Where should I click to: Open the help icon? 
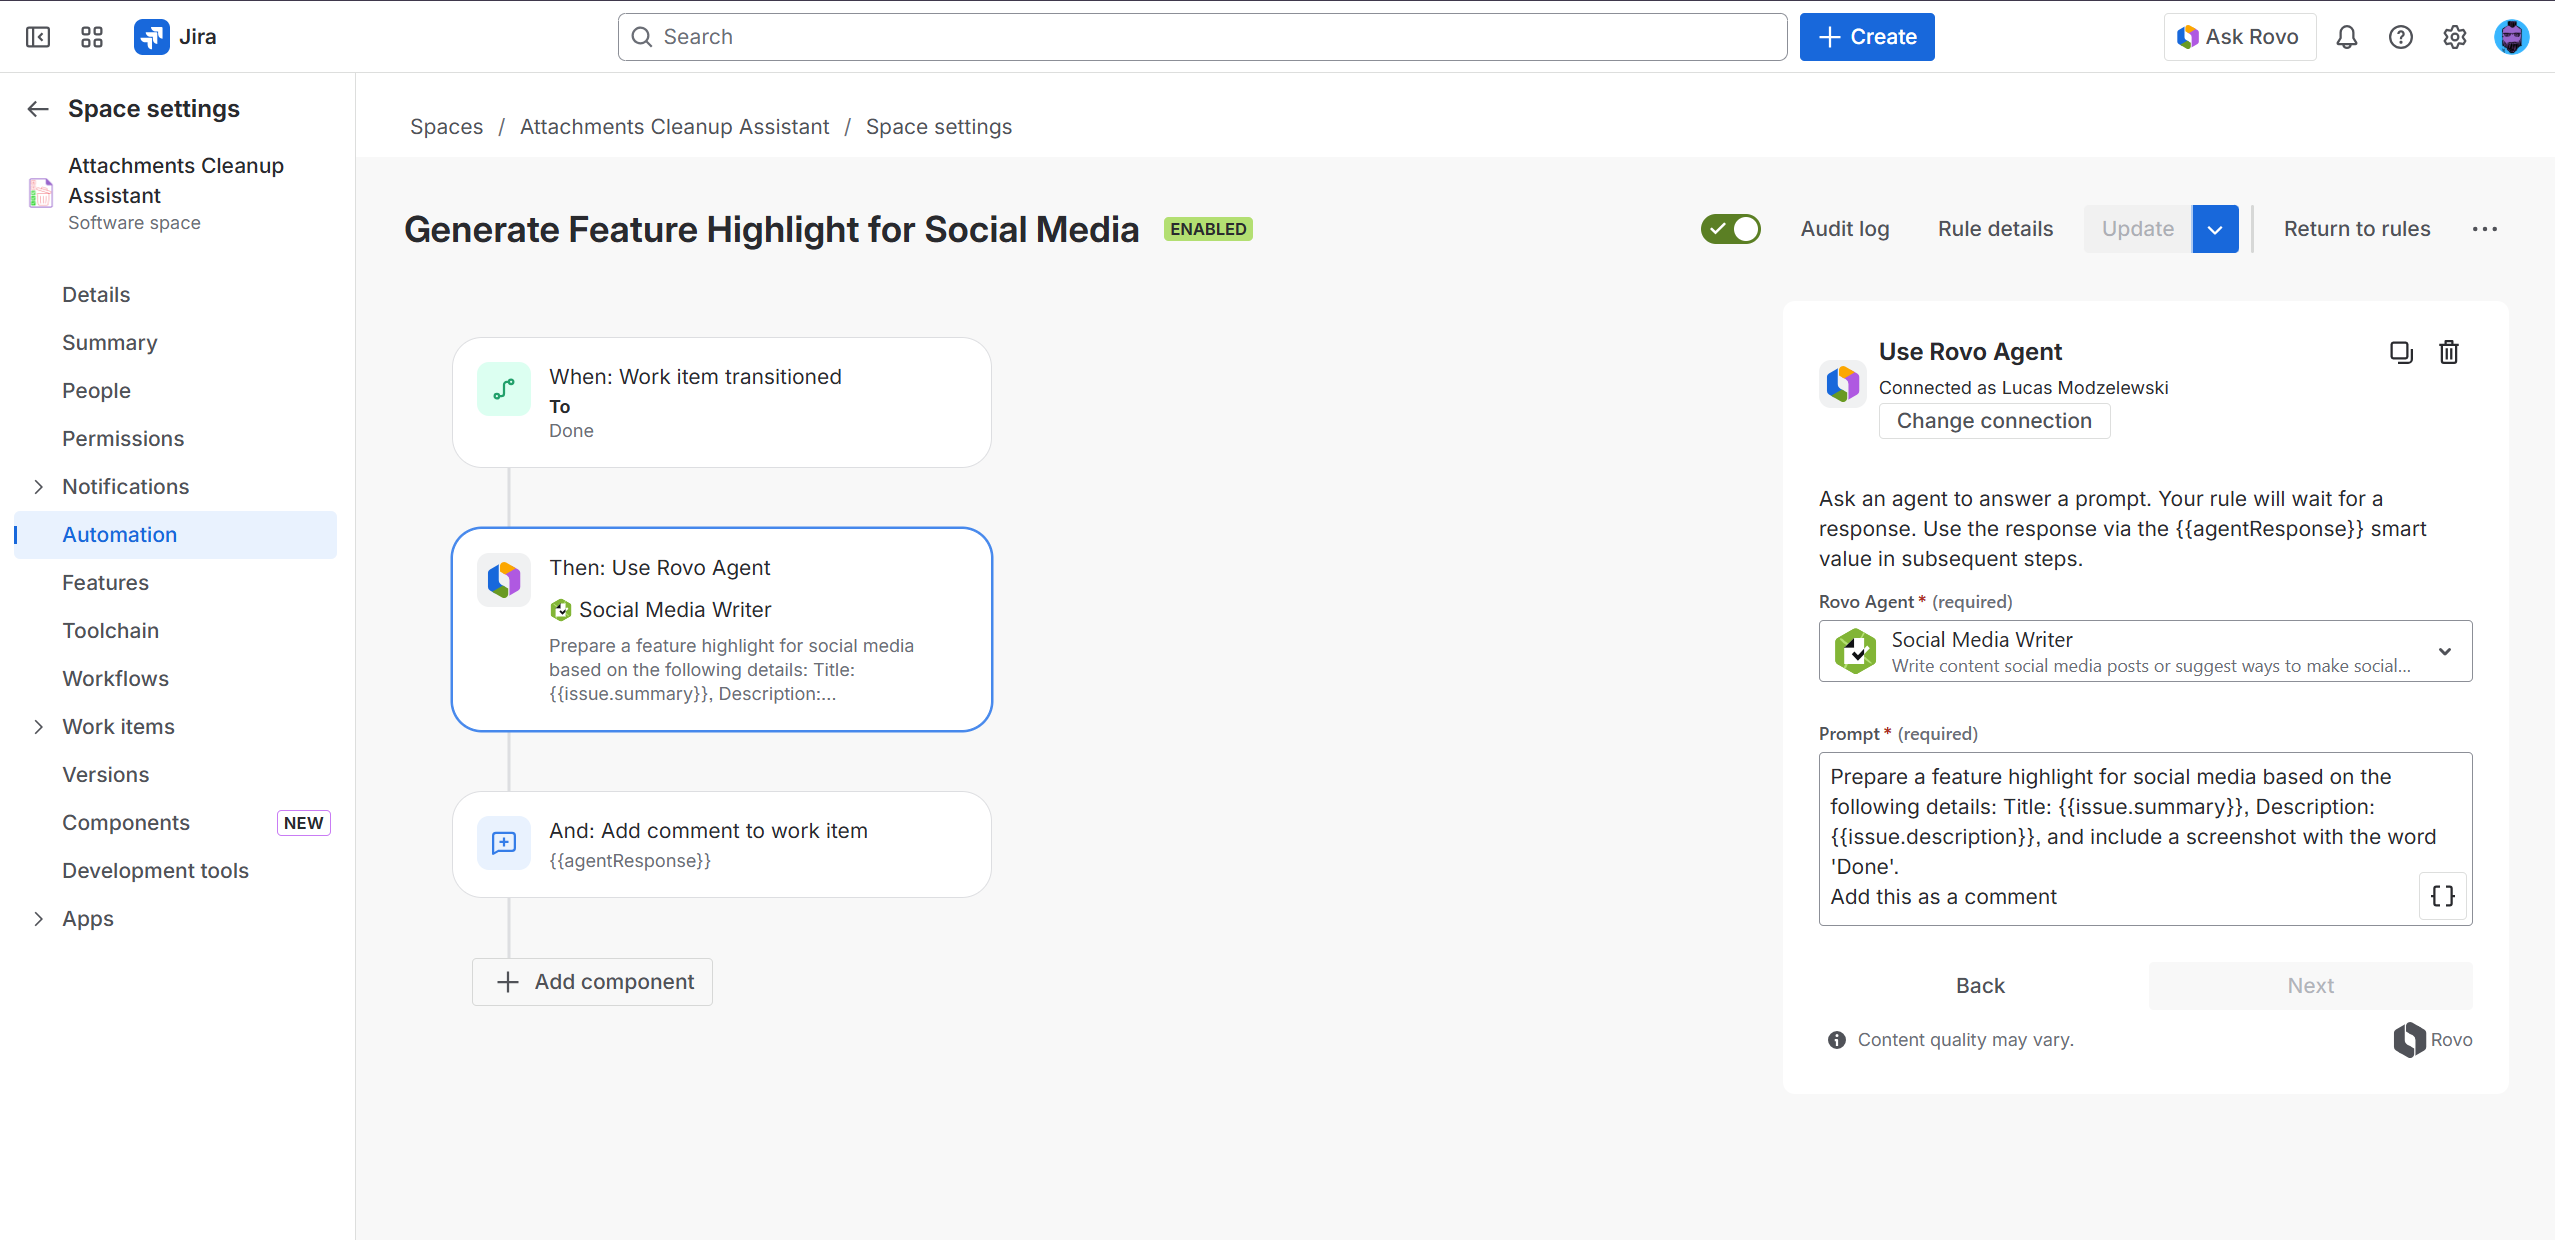(x=2400, y=36)
